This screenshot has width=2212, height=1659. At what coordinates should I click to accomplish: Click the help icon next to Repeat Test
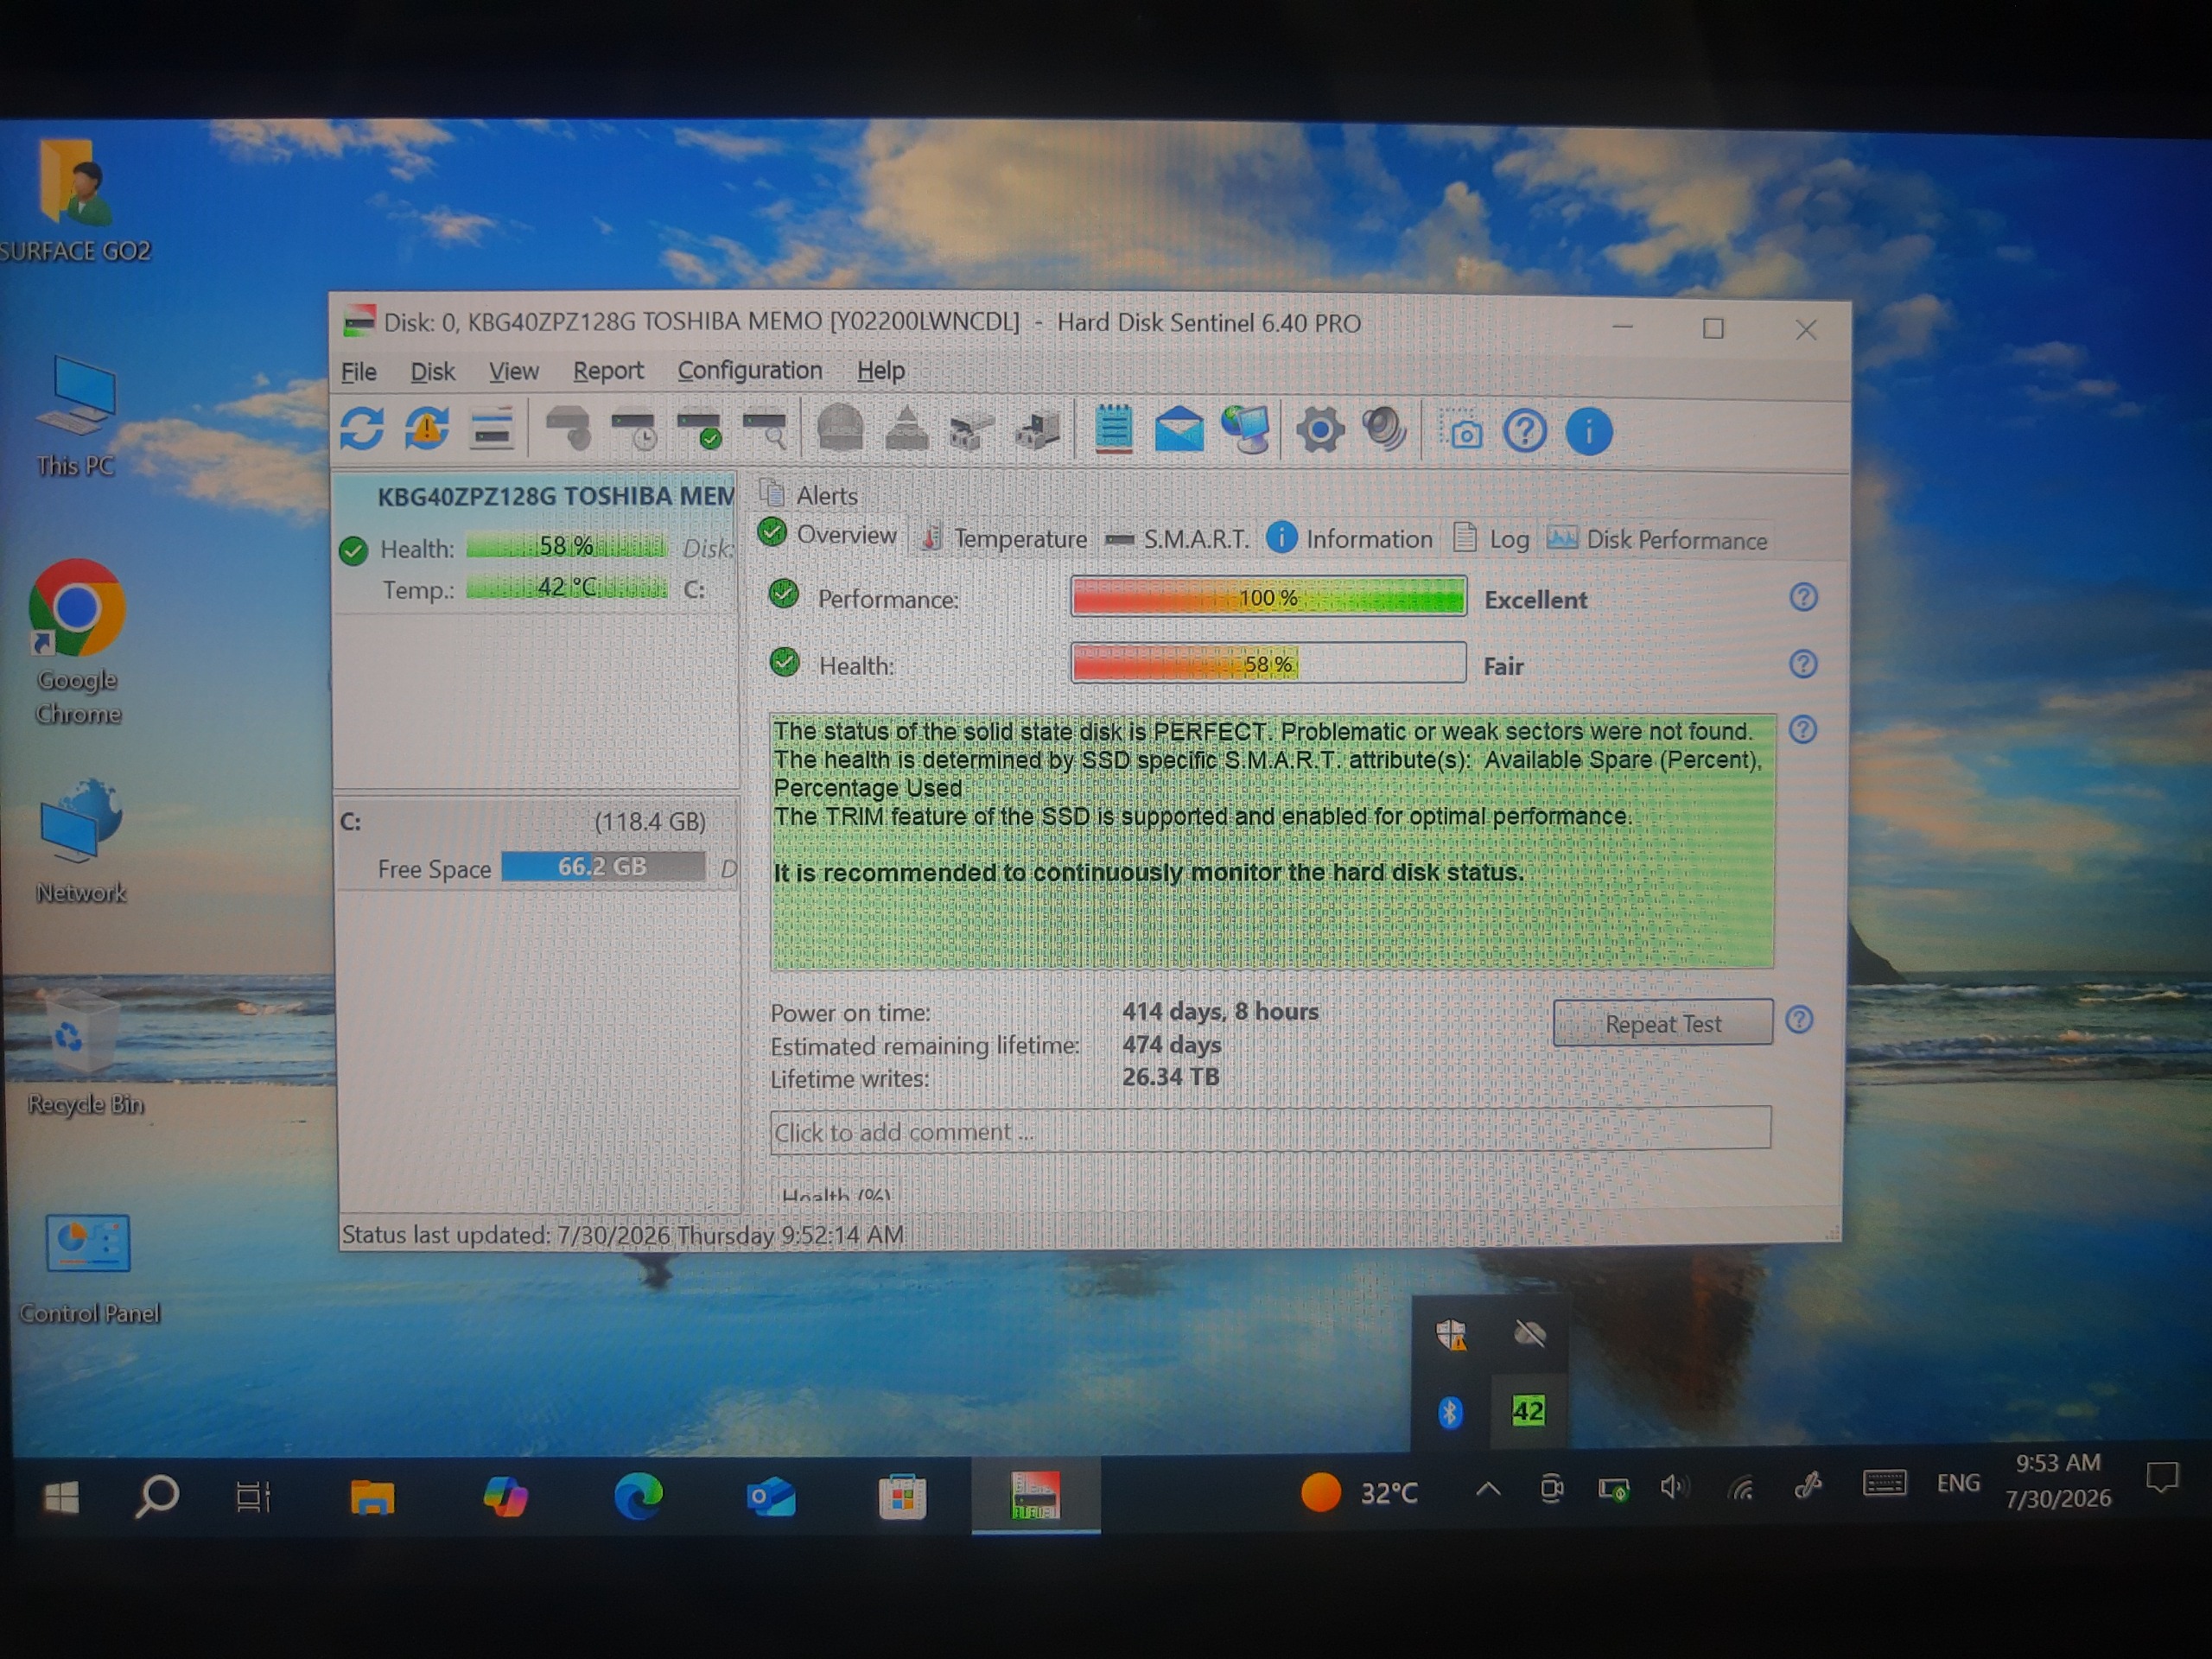pos(1799,1020)
